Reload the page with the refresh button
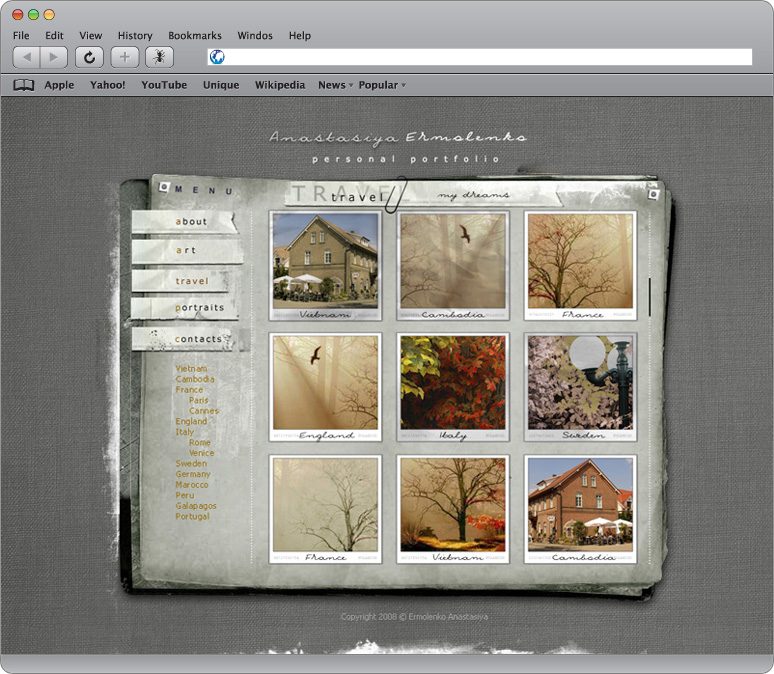Image resolution: width=774 pixels, height=674 pixels. click(89, 57)
